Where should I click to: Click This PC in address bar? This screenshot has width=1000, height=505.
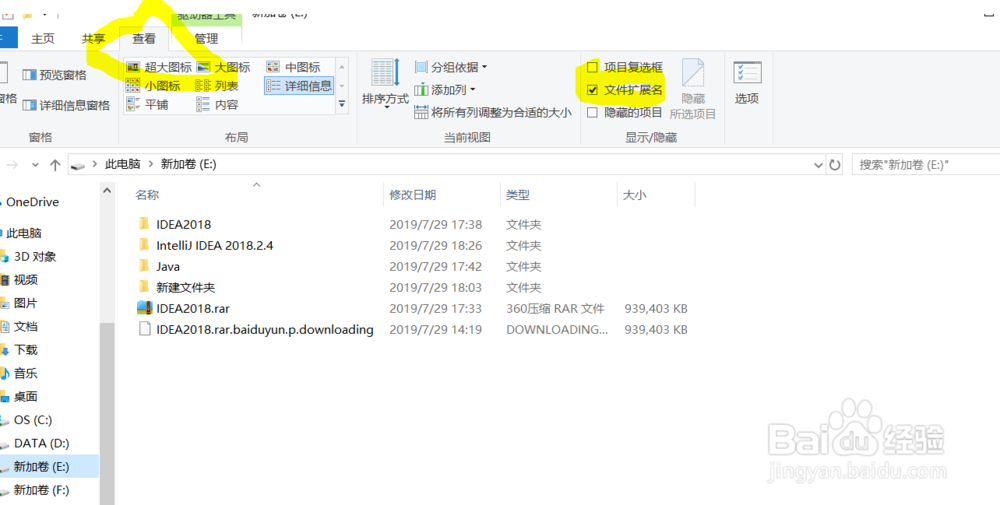pyautogui.click(x=122, y=164)
